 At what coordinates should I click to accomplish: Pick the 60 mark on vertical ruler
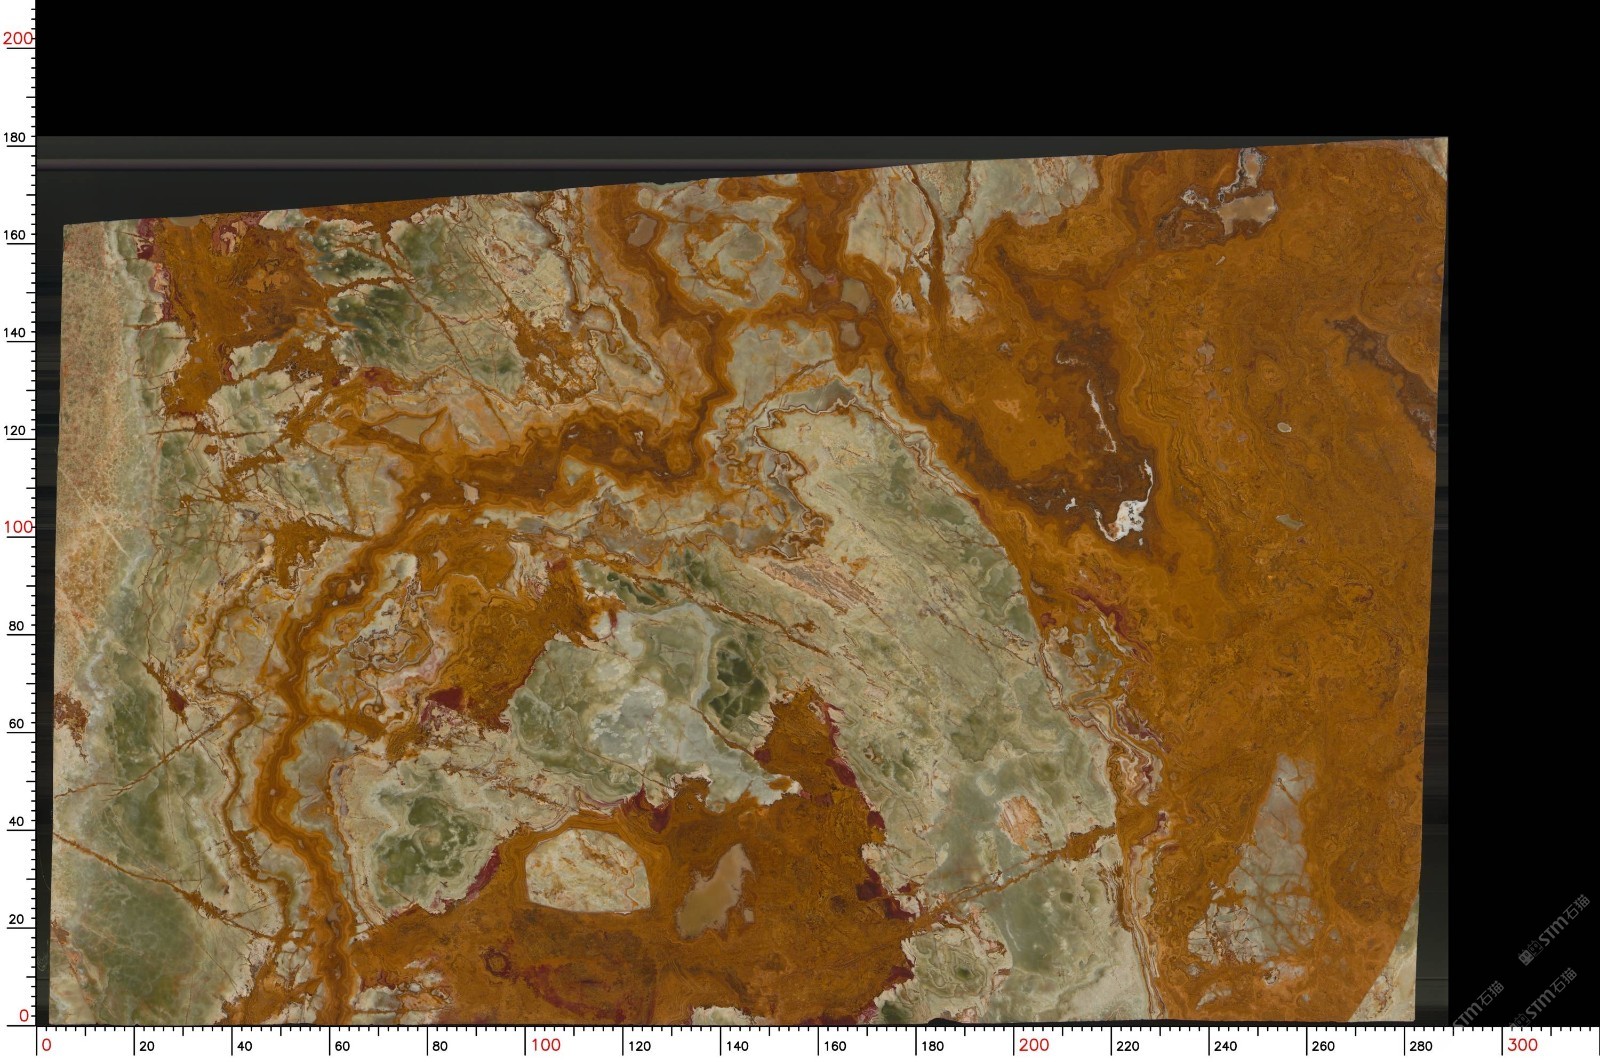pyautogui.click(x=18, y=723)
